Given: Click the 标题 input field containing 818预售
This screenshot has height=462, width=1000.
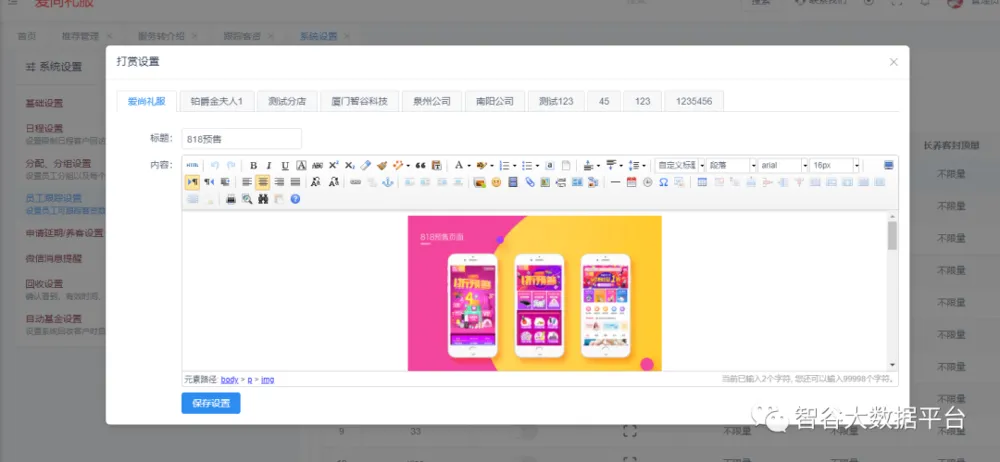Looking at the screenshot, I should pyautogui.click(x=241, y=139).
